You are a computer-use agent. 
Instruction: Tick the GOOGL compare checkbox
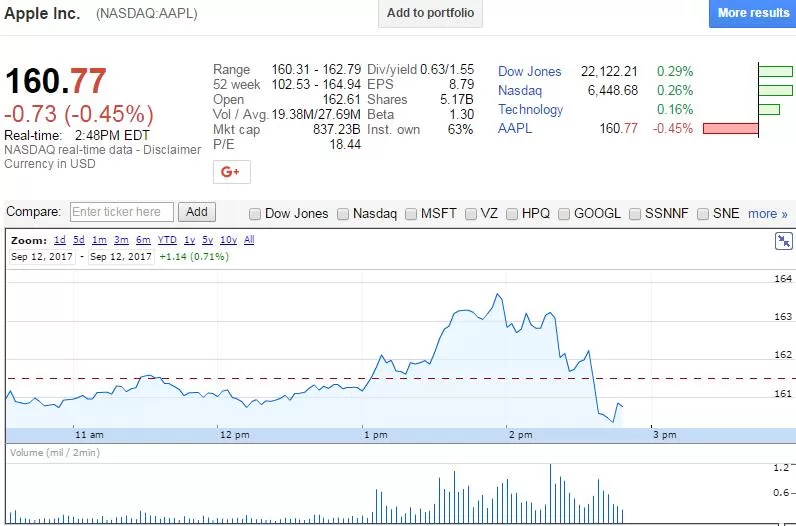563,214
